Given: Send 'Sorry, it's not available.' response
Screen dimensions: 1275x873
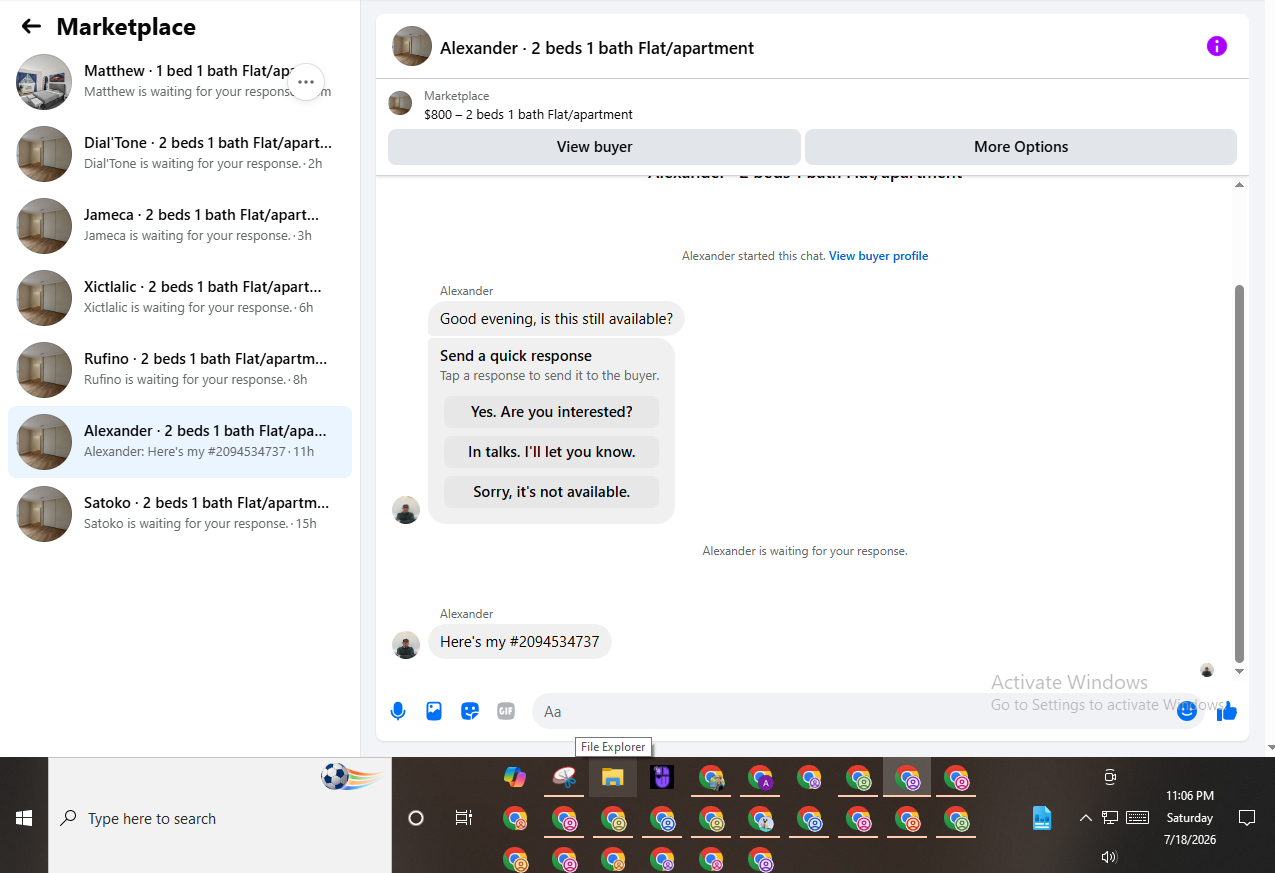Looking at the screenshot, I should click(x=552, y=492).
